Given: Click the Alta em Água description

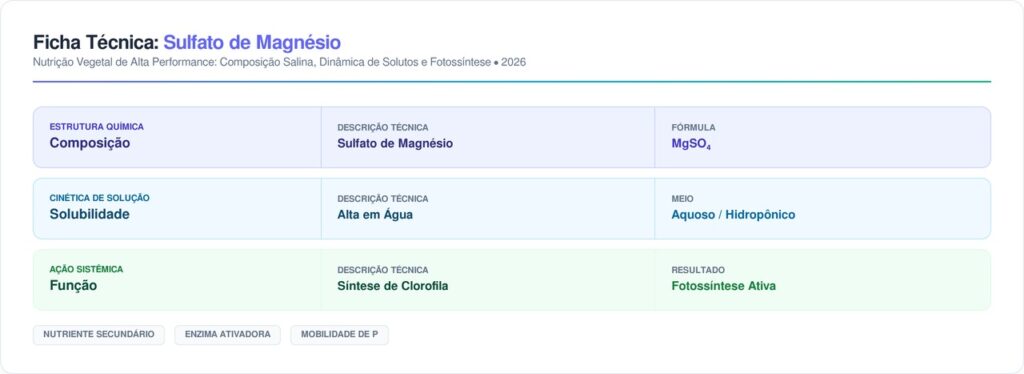Looking at the screenshot, I should (x=375, y=215).
